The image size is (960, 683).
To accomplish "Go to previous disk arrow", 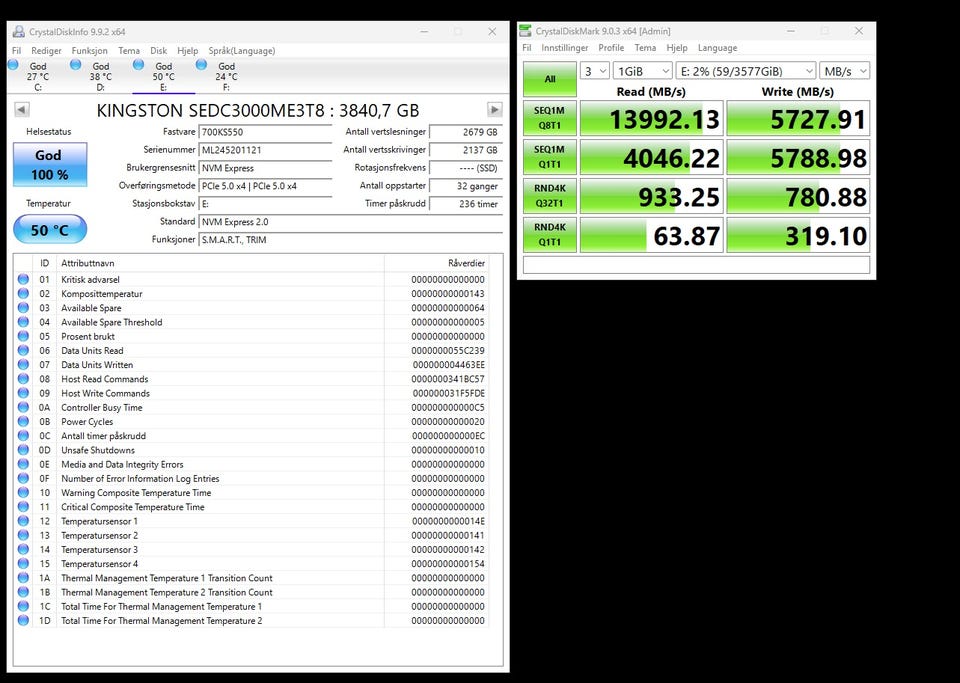I will coord(21,110).
